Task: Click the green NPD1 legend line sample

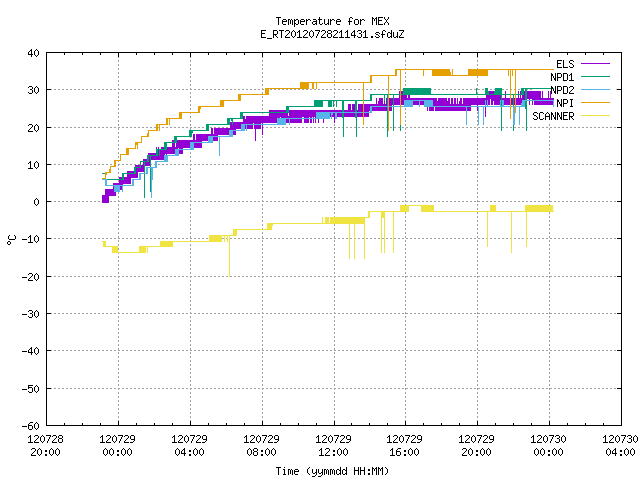Action: [595, 76]
